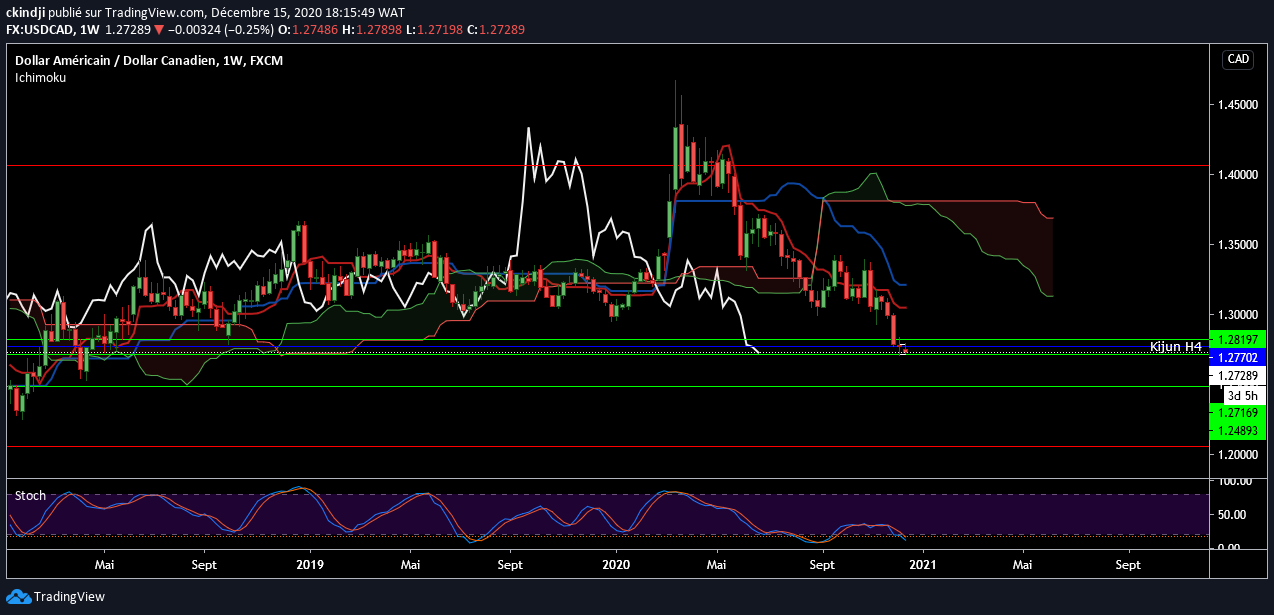
Task: Select the Stoch indicator label
Action: (x=29, y=495)
